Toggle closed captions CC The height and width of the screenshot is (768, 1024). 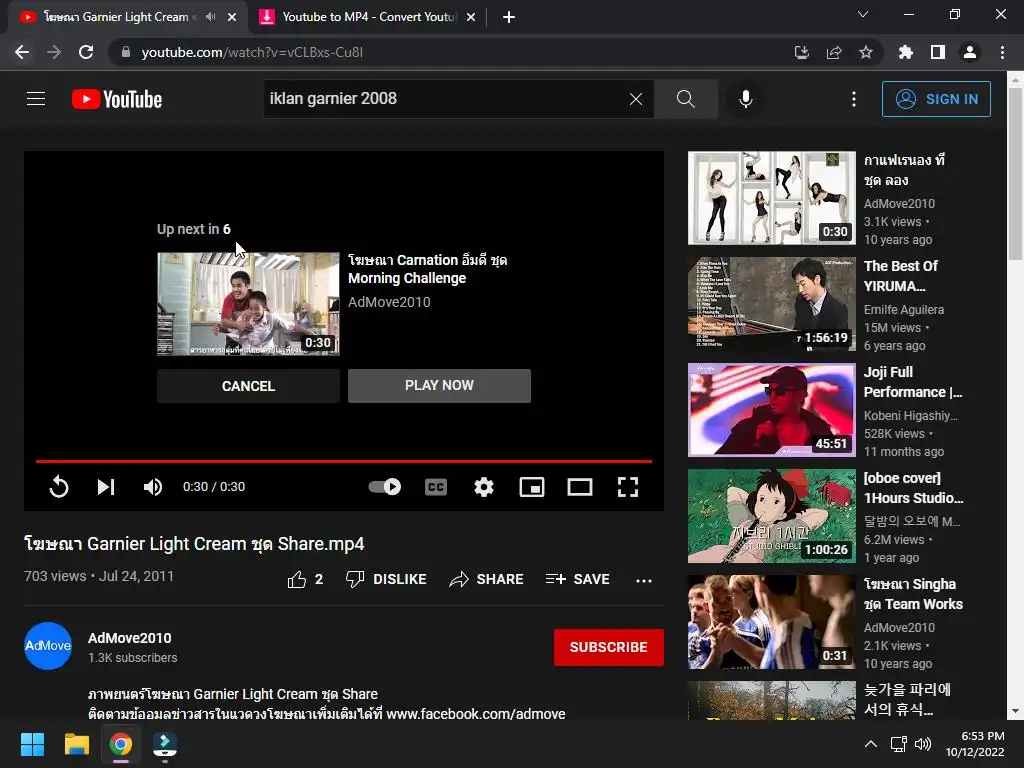pos(436,487)
